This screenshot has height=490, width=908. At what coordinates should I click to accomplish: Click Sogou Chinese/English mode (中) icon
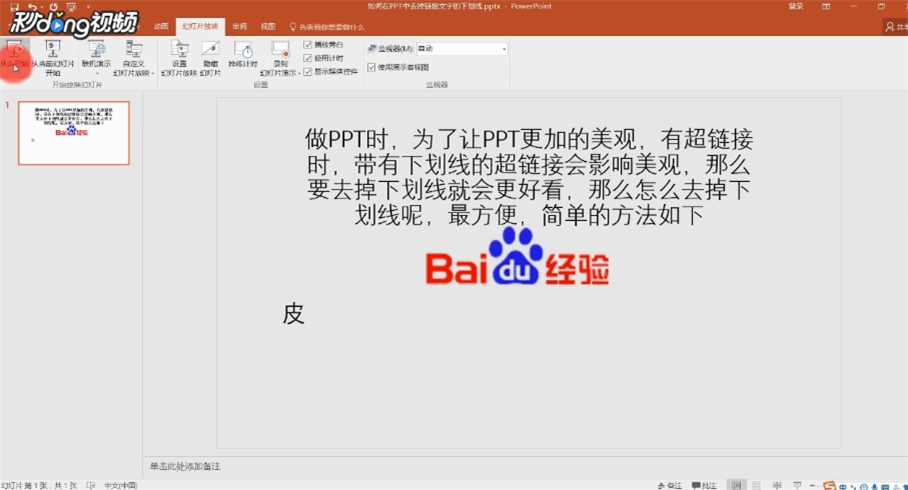[x=843, y=487]
